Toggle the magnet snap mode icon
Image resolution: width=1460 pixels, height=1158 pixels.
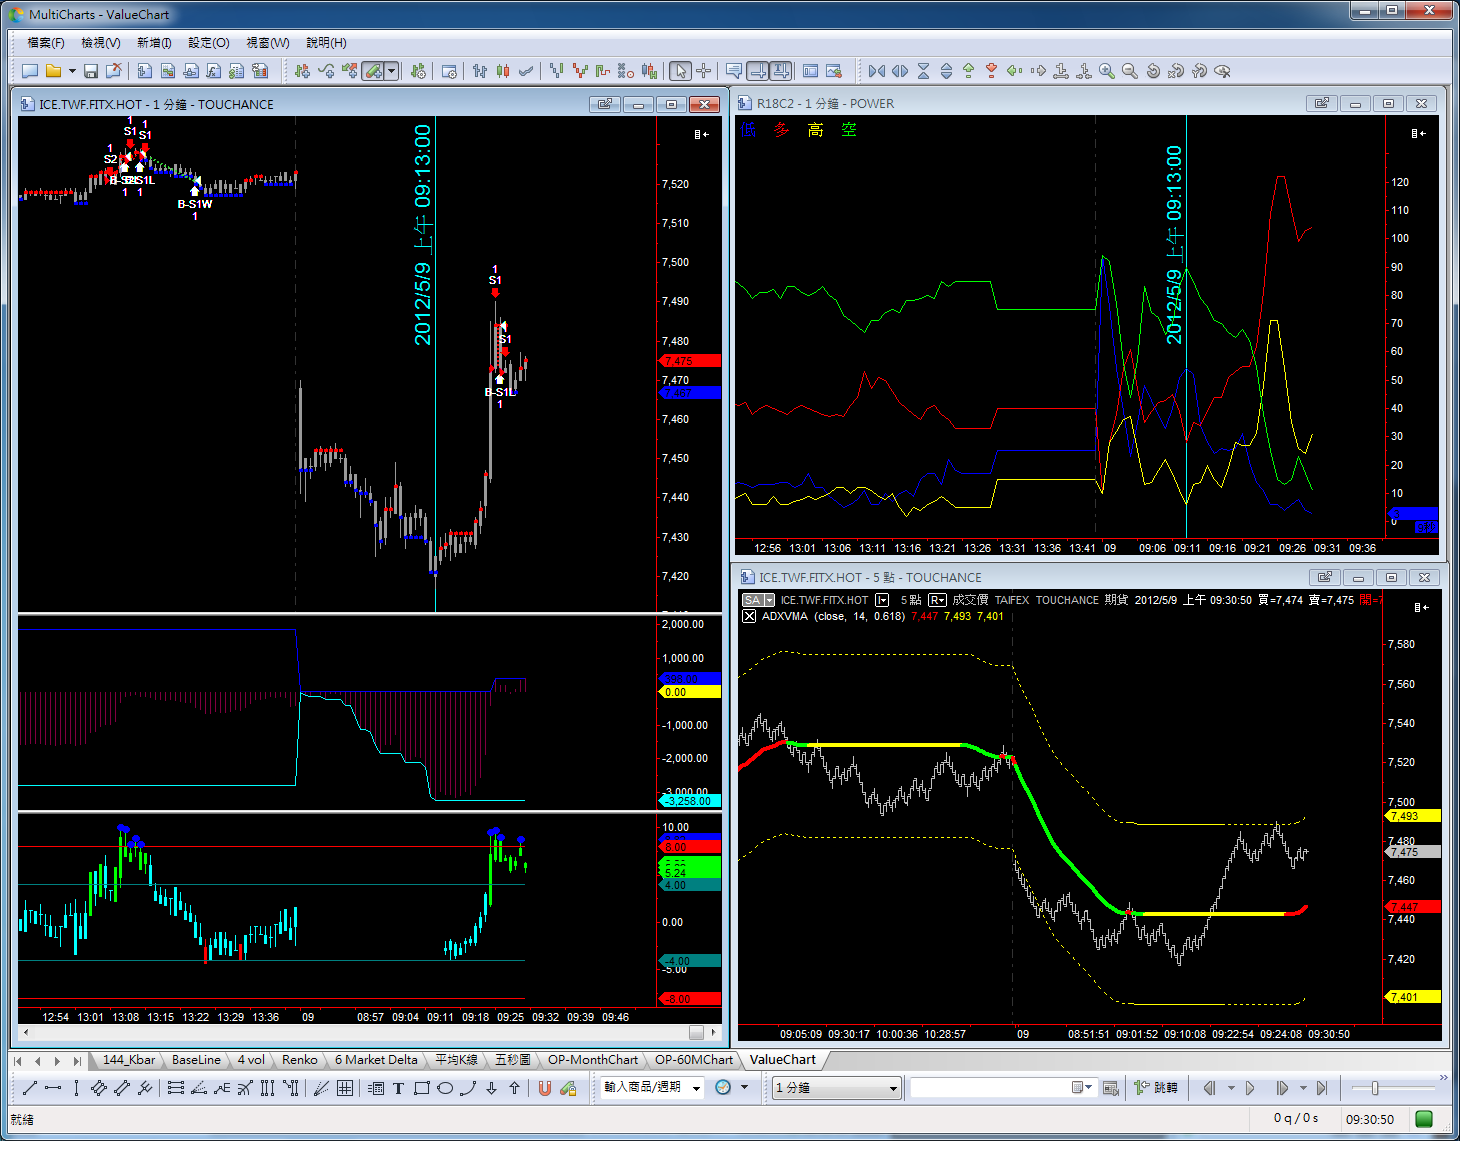(x=545, y=1088)
